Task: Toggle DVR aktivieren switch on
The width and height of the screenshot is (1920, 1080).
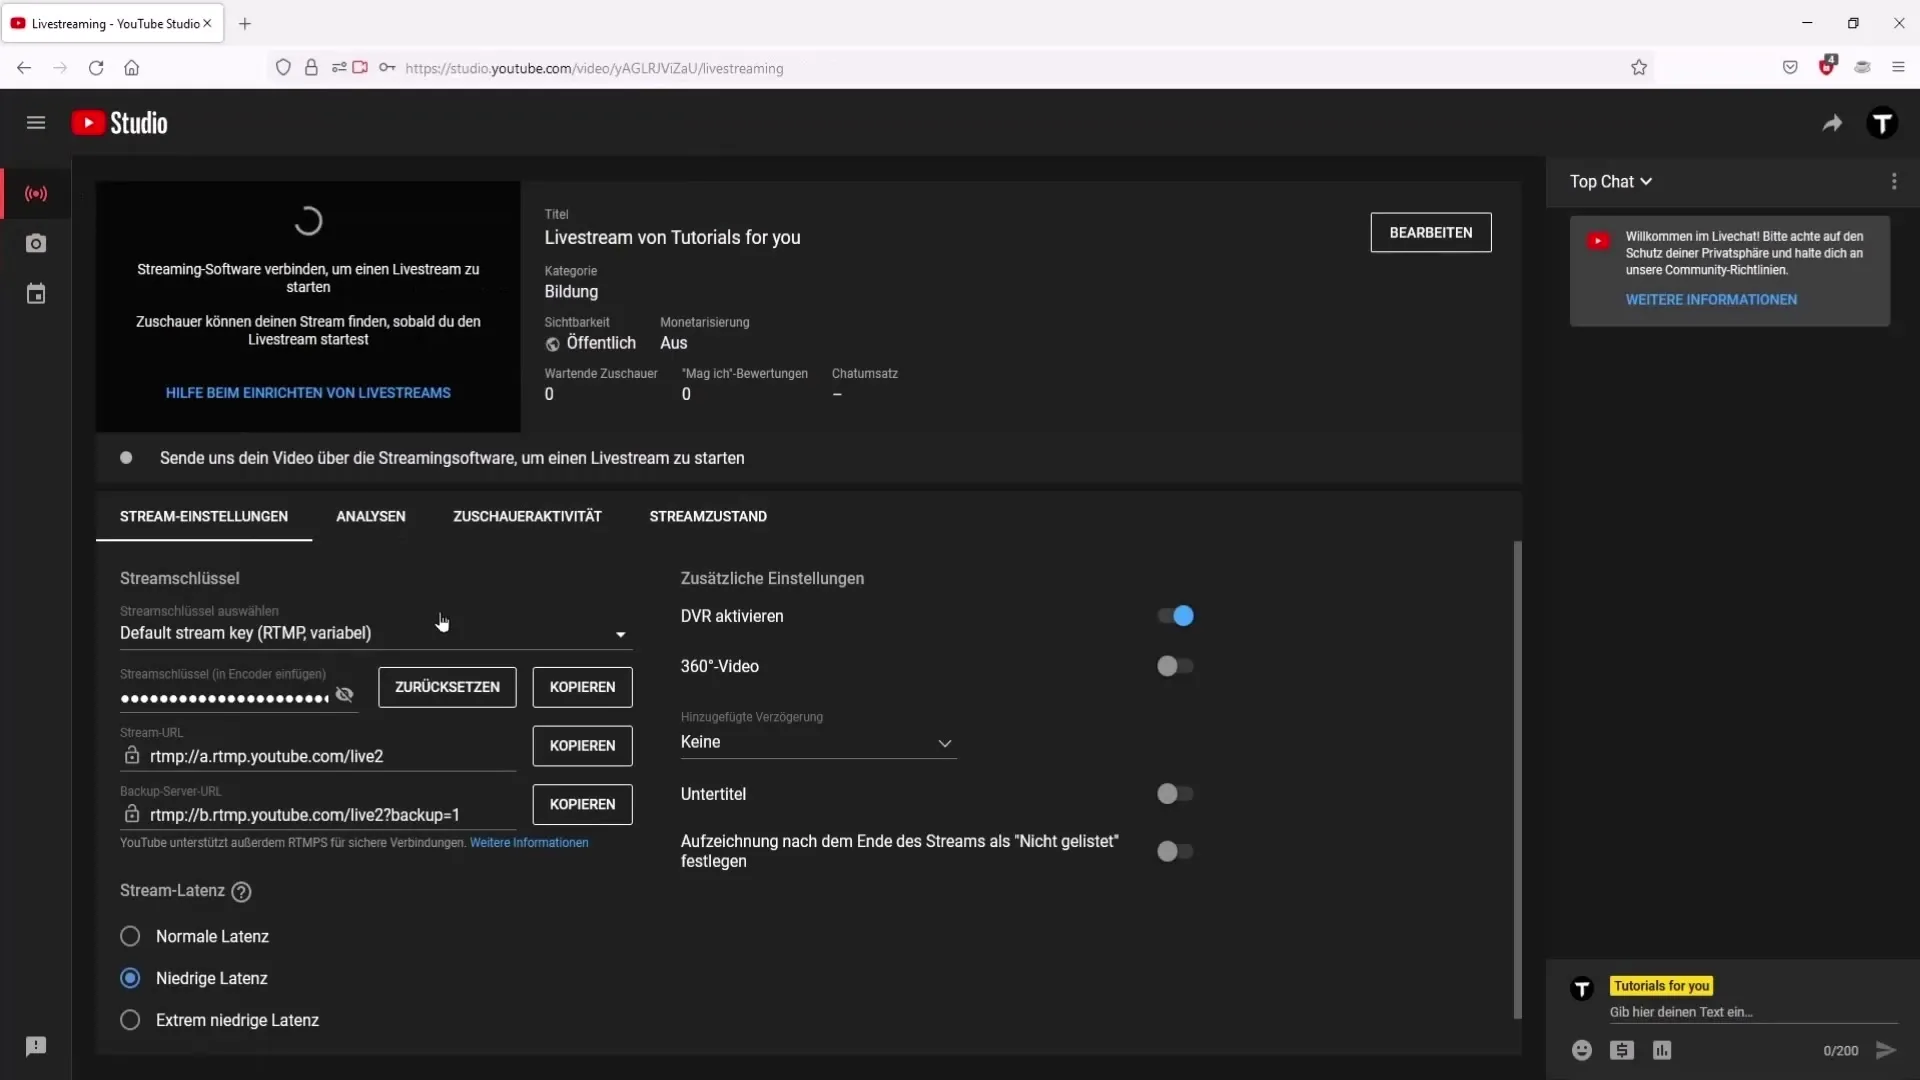Action: 1178,615
